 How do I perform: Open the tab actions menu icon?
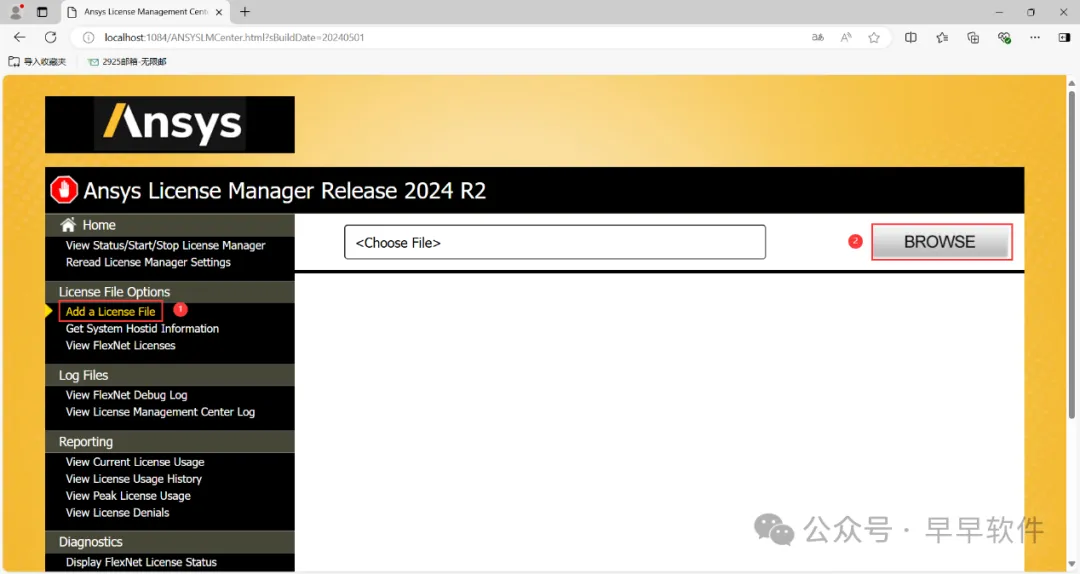pyautogui.click(x=42, y=12)
